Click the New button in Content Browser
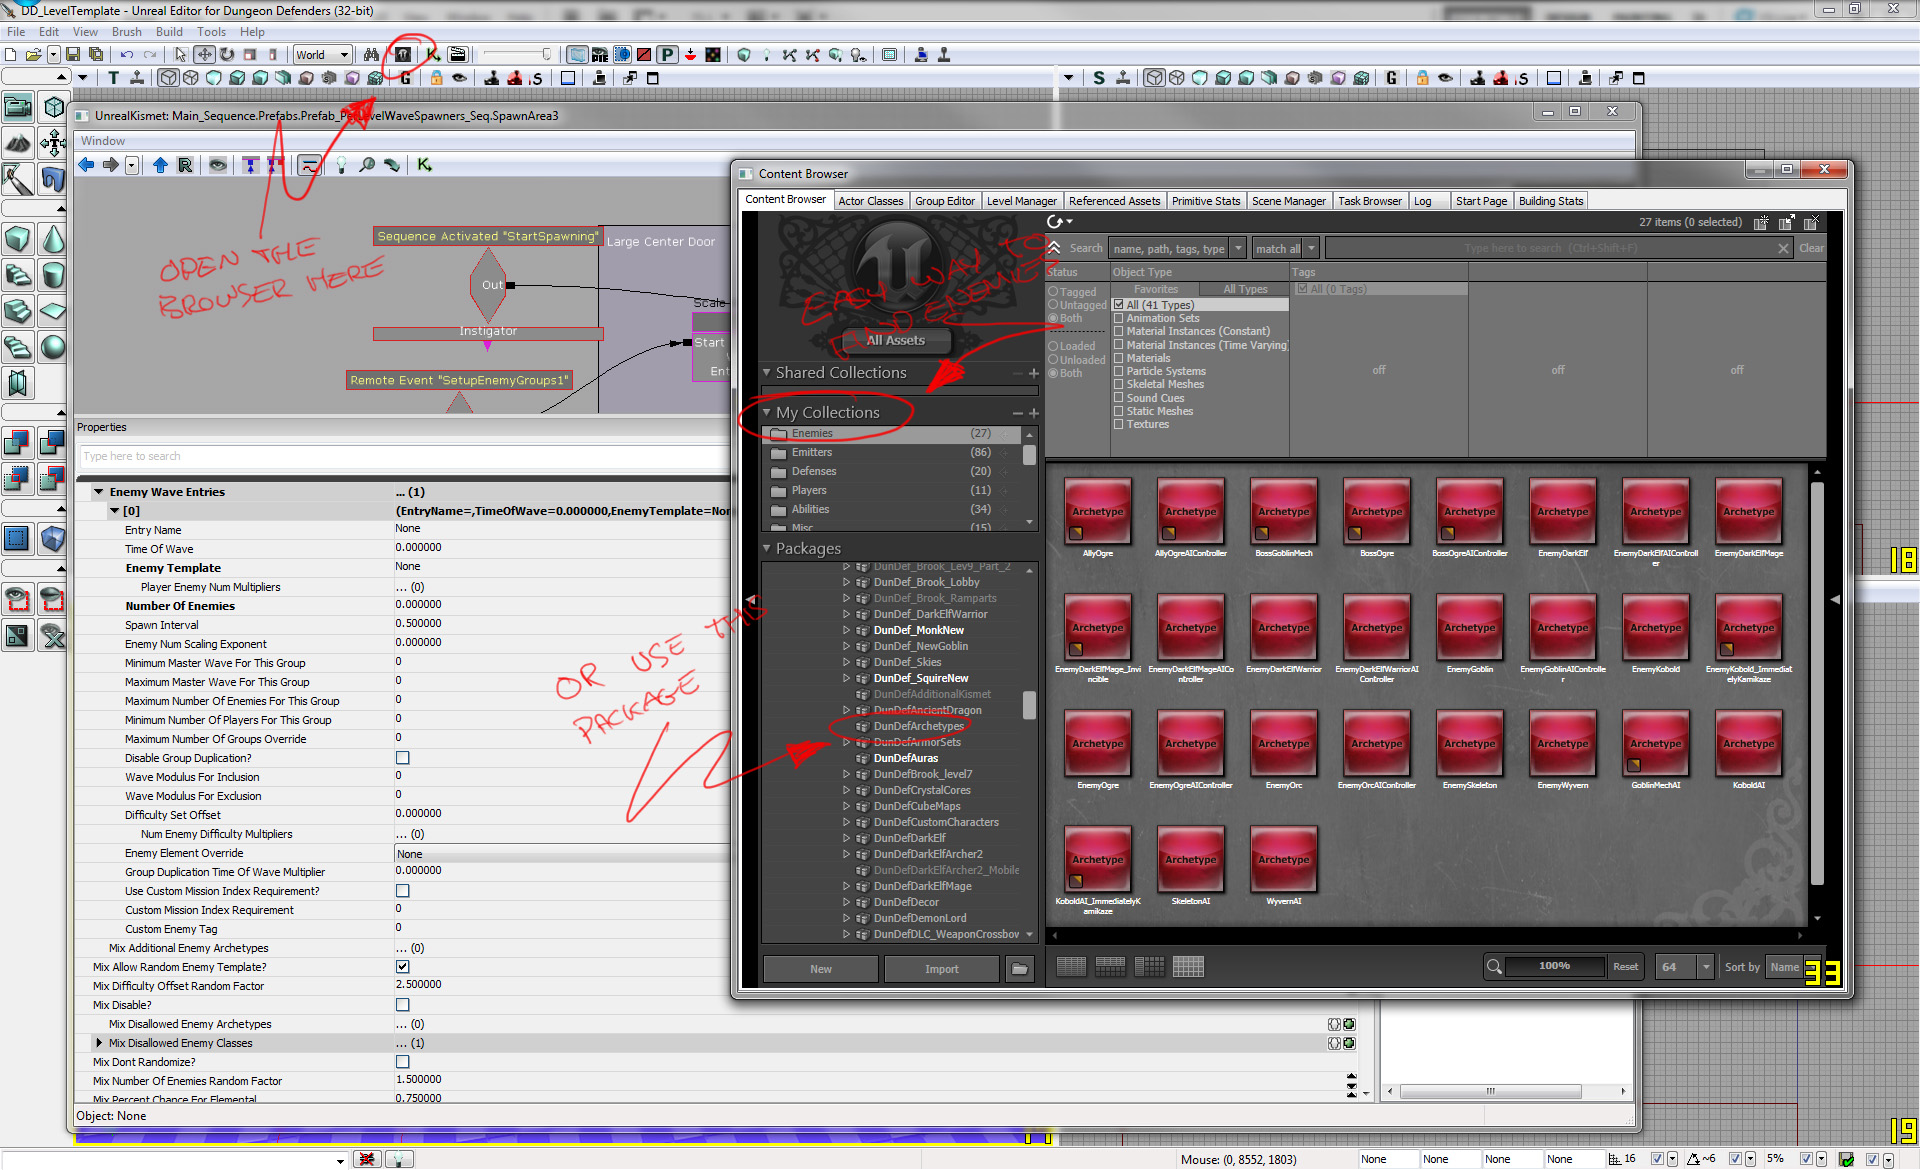Image resolution: width=1920 pixels, height=1170 pixels. pos(821,969)
